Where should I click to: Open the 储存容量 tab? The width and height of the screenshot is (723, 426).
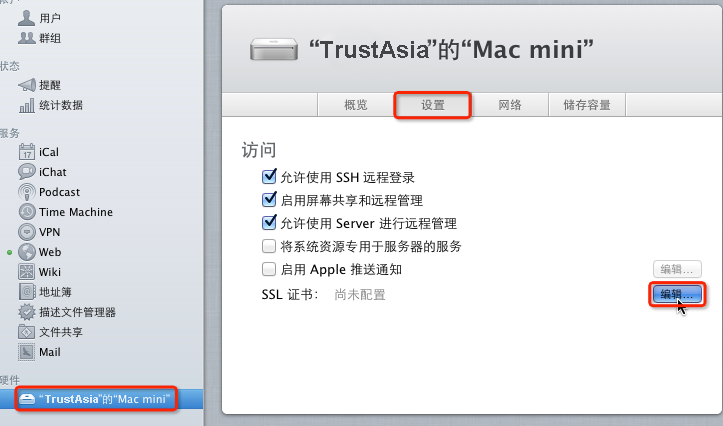[x=587, y=105]
